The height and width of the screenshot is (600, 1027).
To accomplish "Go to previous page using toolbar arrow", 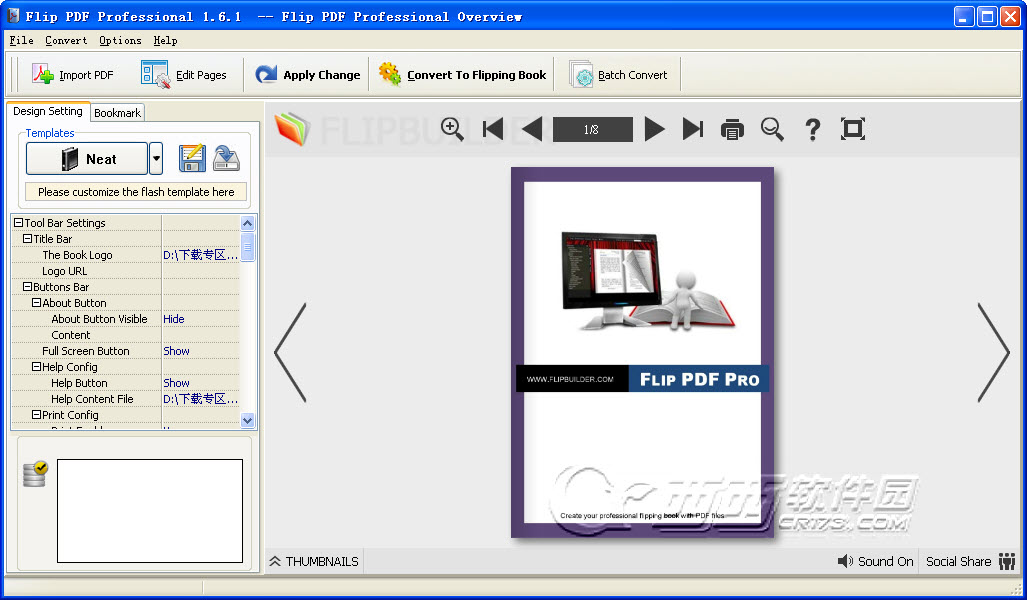I will [x=532, y=129].
